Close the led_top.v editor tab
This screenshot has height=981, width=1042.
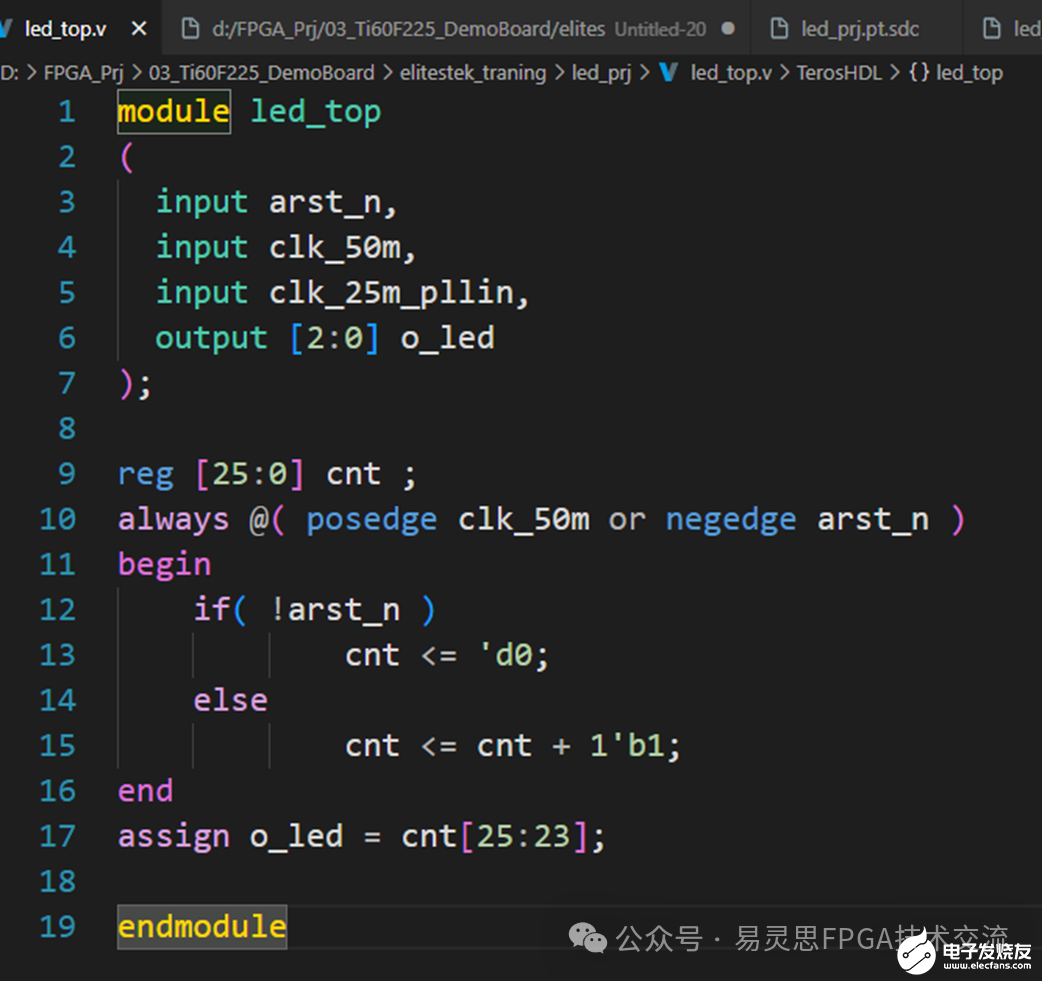click(x=139, y=29)
